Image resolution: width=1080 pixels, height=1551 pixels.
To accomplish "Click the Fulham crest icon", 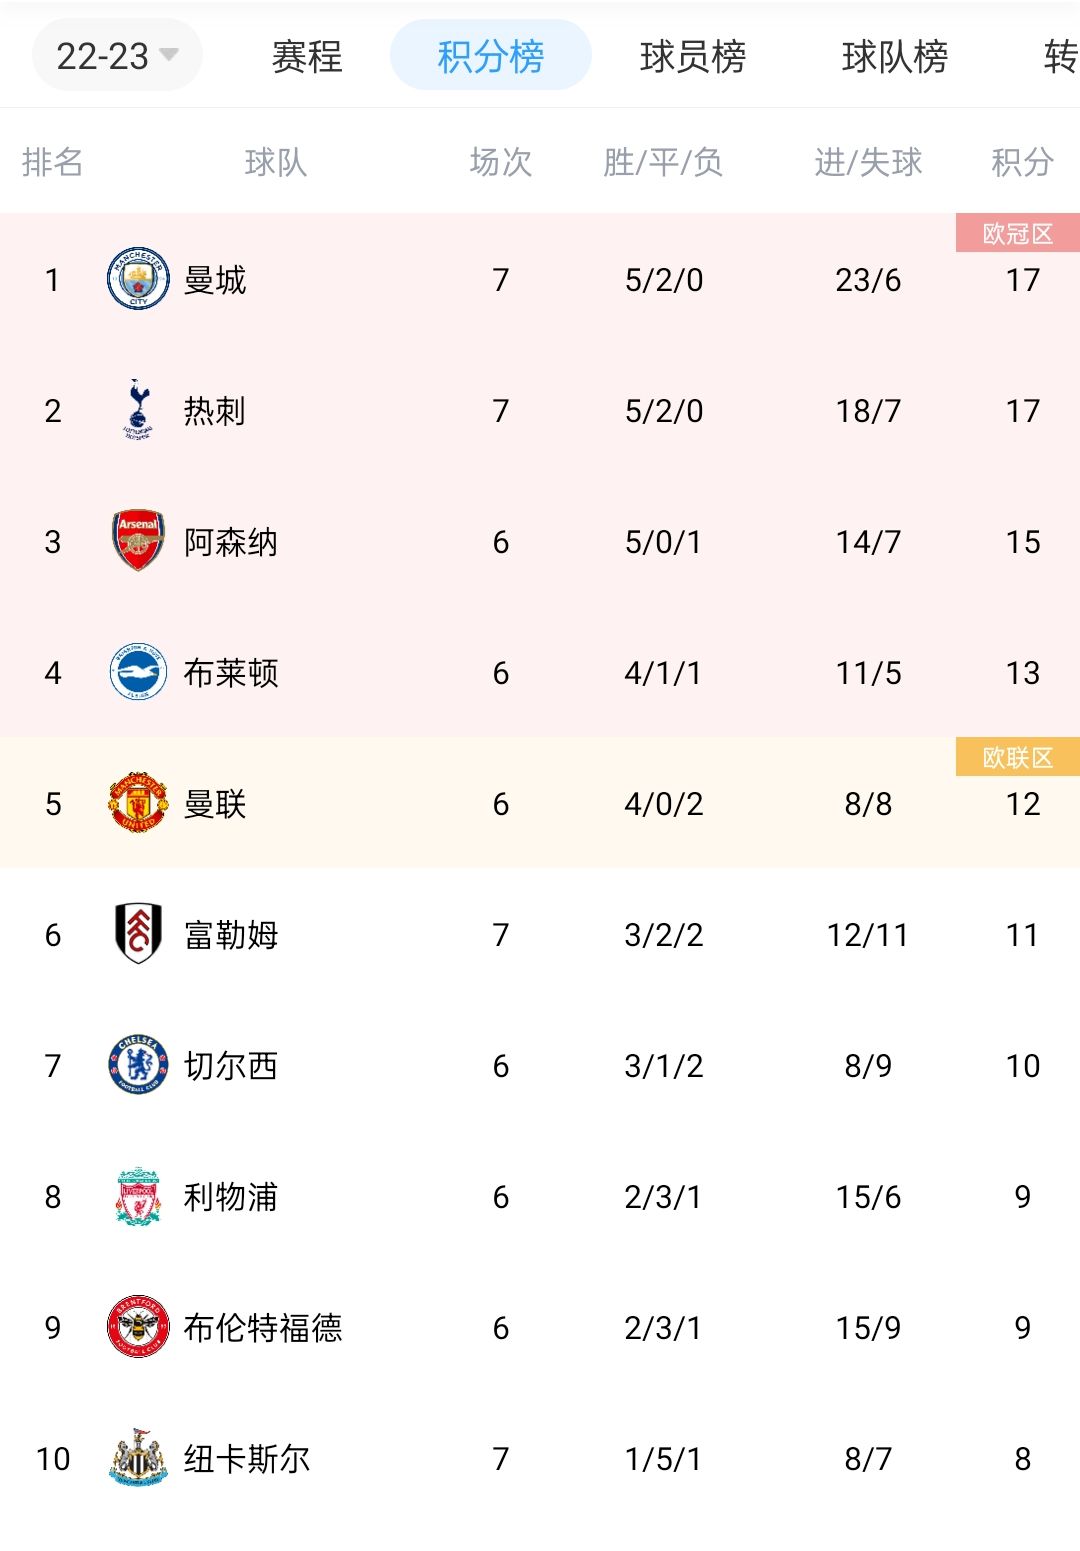I will (x=138, y=933).
